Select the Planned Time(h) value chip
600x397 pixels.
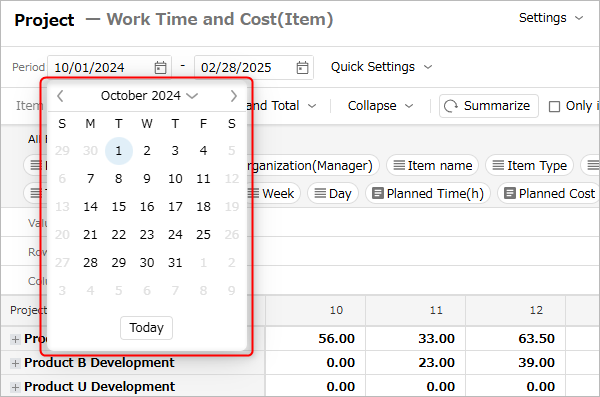pos(428,193)
